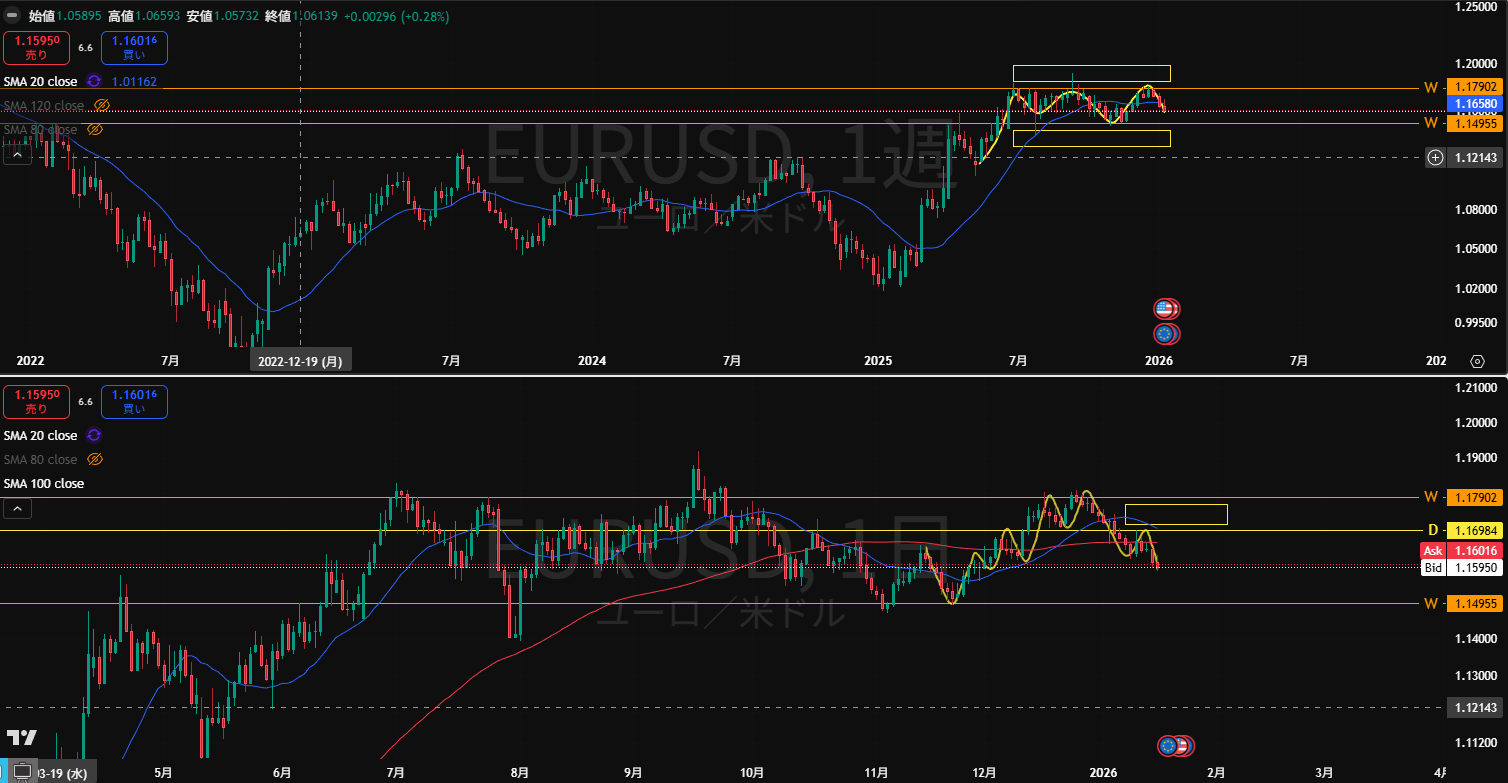Show the hidden SMA 120 close indicator
The width and height of the screenshot is (1508, 783).
coord(101,105)
